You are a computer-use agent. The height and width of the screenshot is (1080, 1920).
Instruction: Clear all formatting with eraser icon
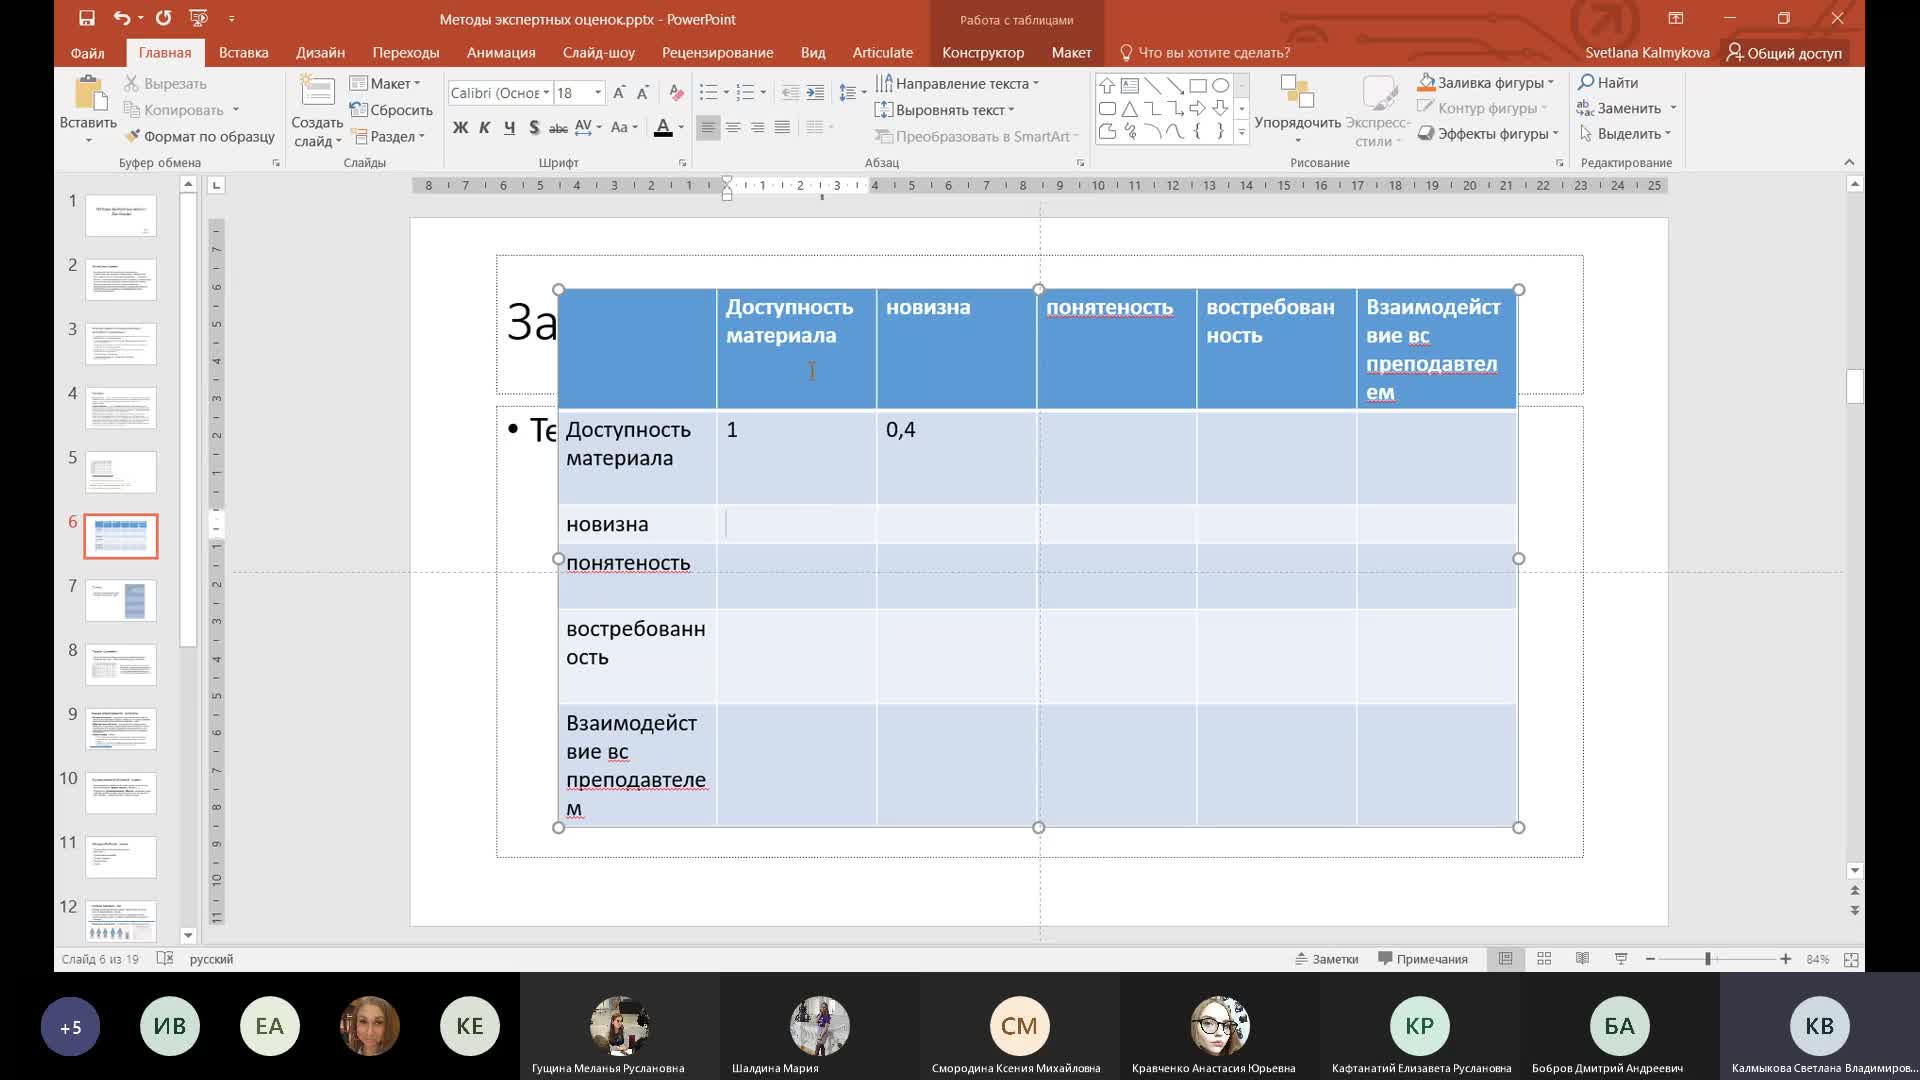(x=677, y=93)
